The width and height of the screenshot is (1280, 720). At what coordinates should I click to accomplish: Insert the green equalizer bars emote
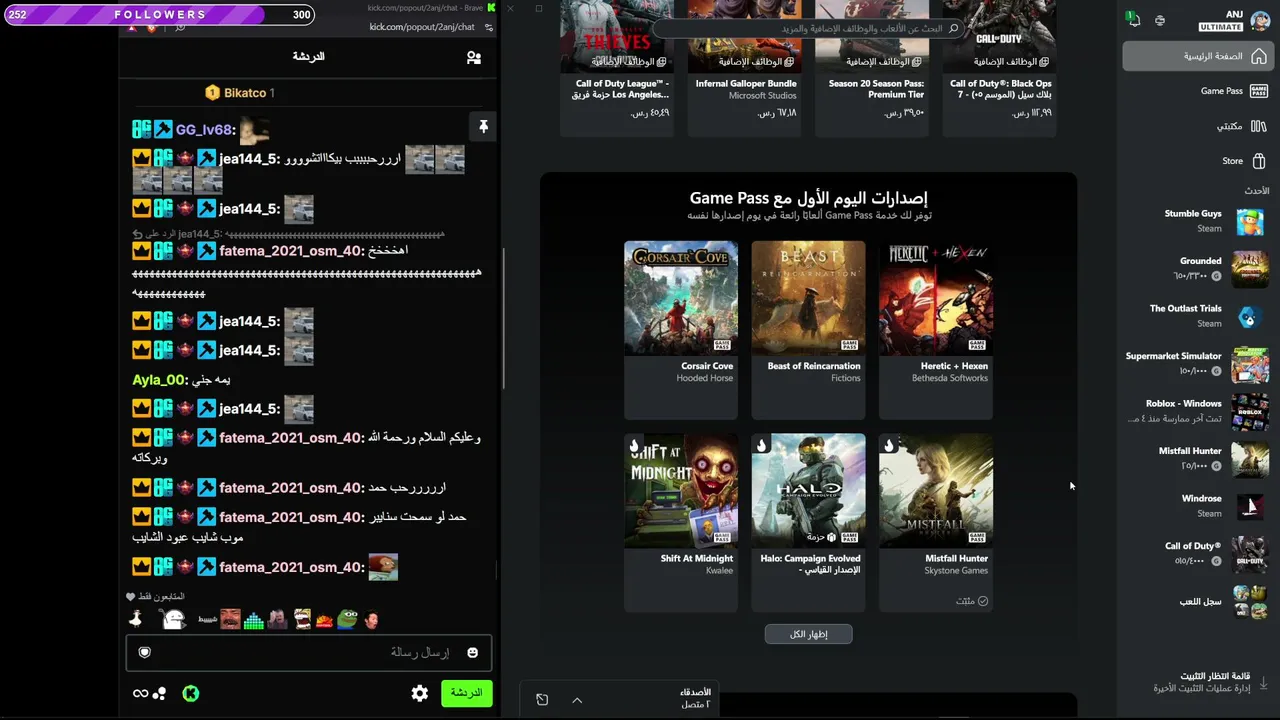pos(254,620)
